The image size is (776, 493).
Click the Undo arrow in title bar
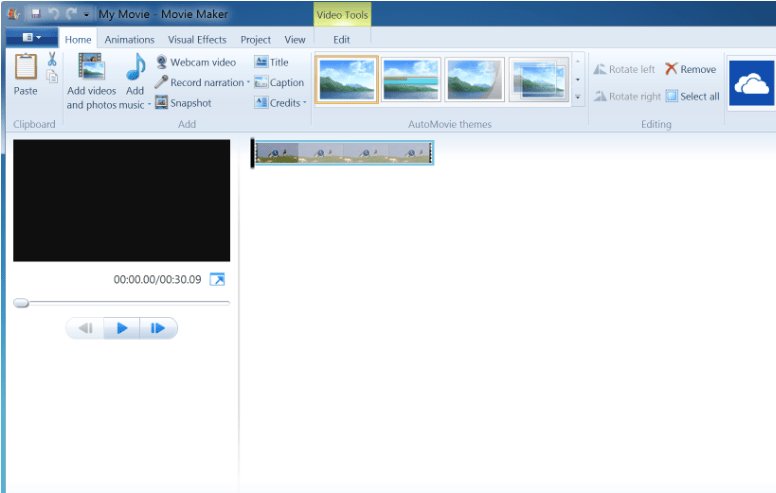53,14
